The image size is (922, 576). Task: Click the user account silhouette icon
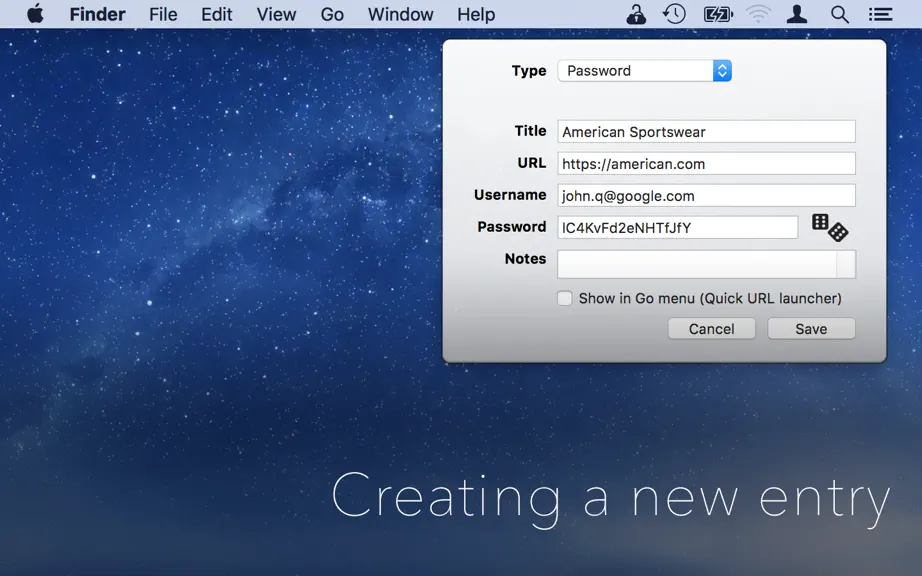click(797, 14)
